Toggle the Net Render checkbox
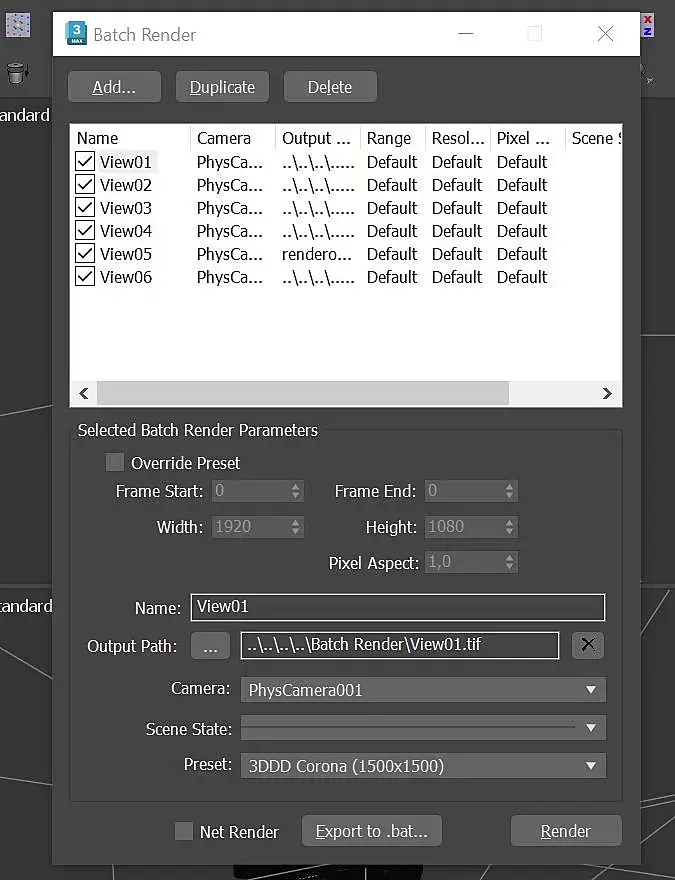Screen dimensions: 675x880 pyautogui.click(x=183, y=831)
